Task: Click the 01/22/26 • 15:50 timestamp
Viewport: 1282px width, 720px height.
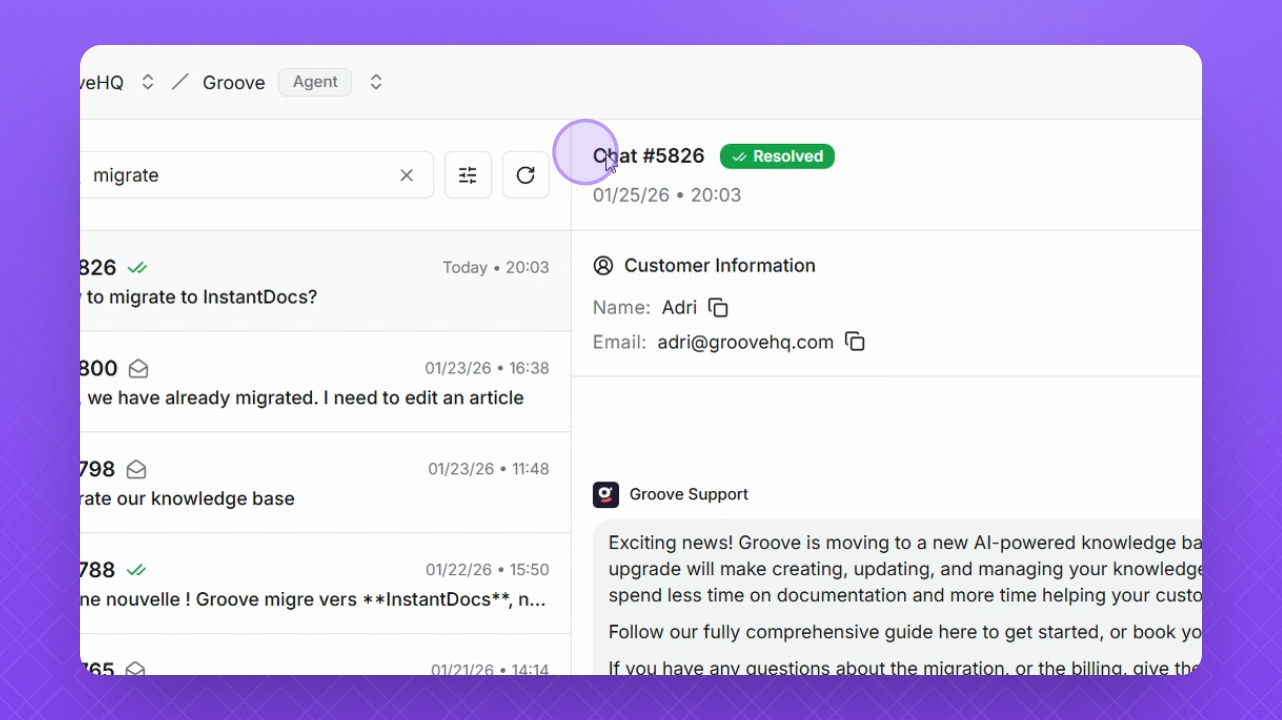Action: click(x=488, y=570)
